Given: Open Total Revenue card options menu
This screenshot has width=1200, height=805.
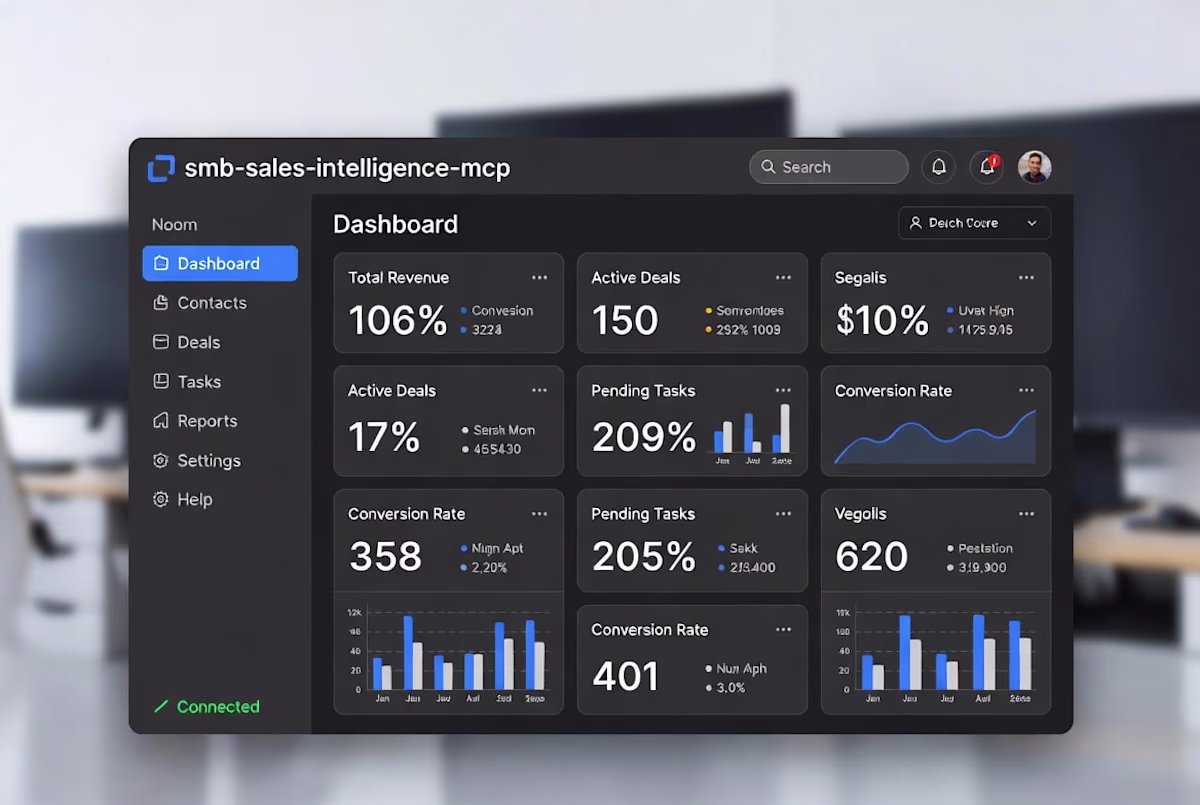Looking at the screenshot, I should (x=540, y=278).
